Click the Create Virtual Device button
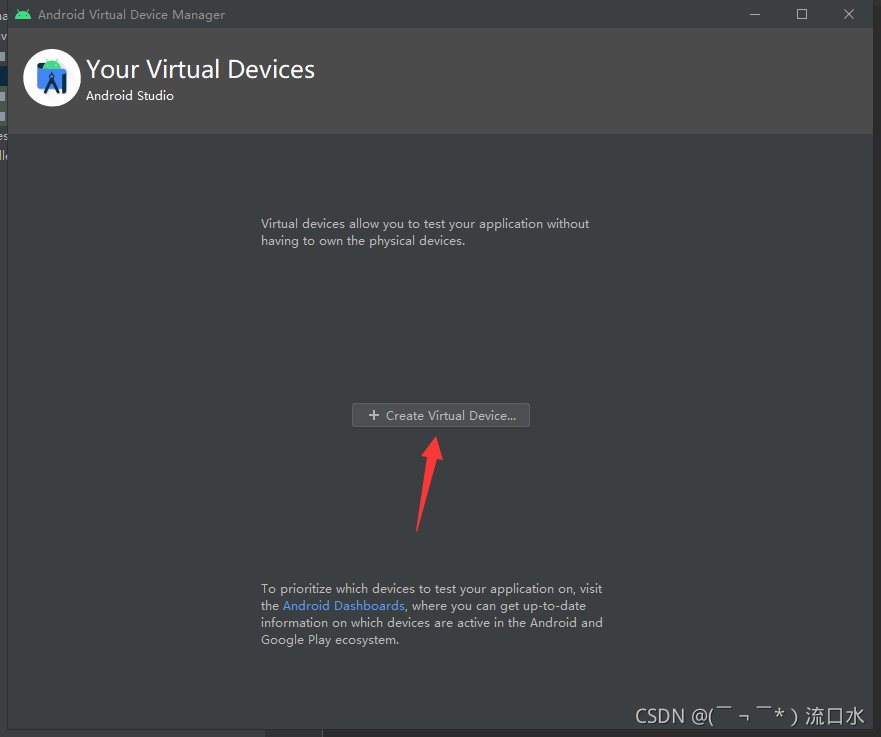Viewport: 881px width, 737px height. [x=440, y=415]
